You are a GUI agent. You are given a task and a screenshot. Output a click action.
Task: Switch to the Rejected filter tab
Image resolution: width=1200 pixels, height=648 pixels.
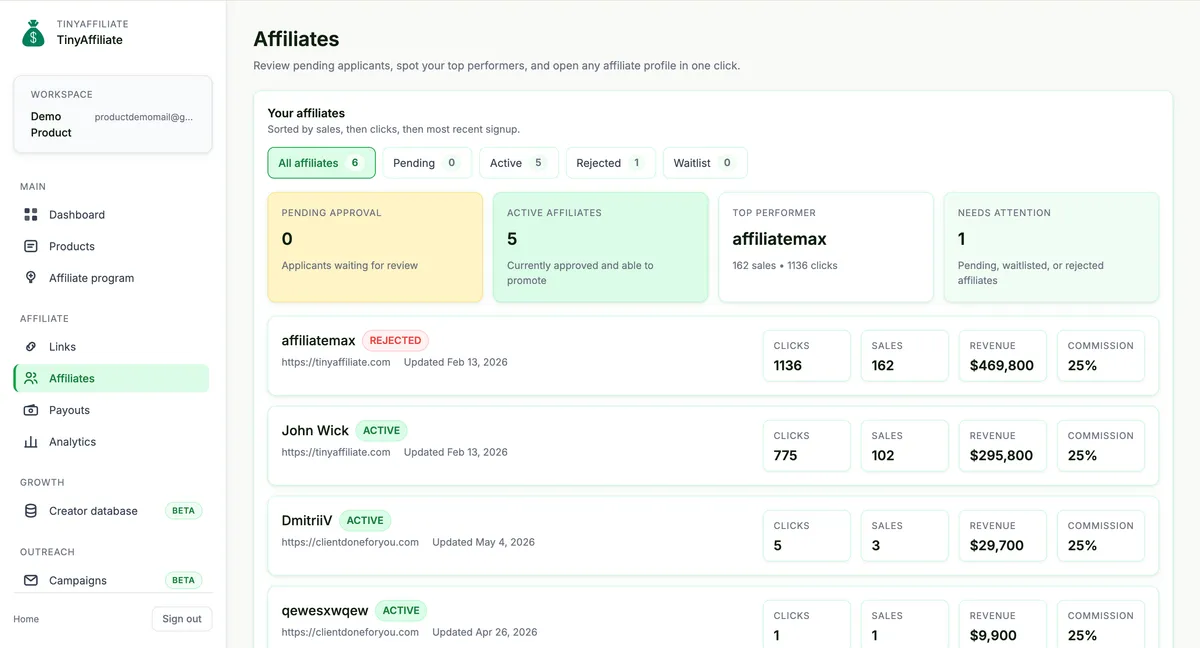[611, 163]
